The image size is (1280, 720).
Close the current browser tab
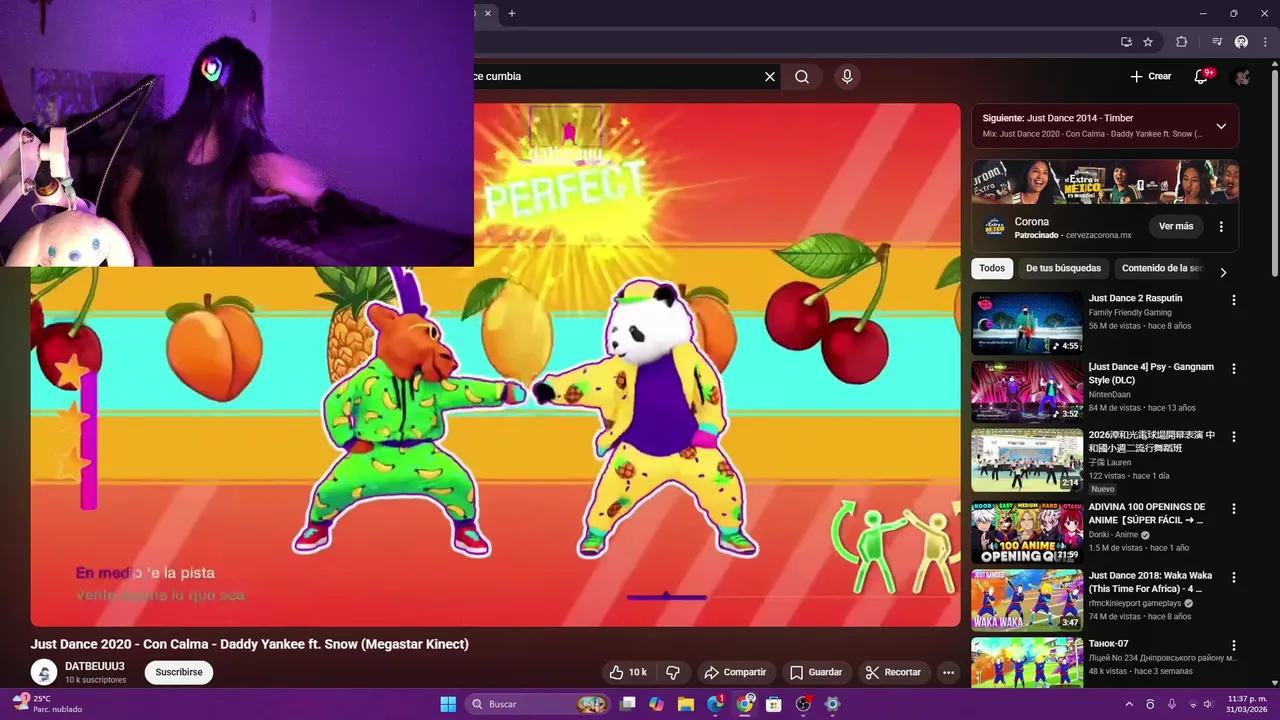[488, 13]
